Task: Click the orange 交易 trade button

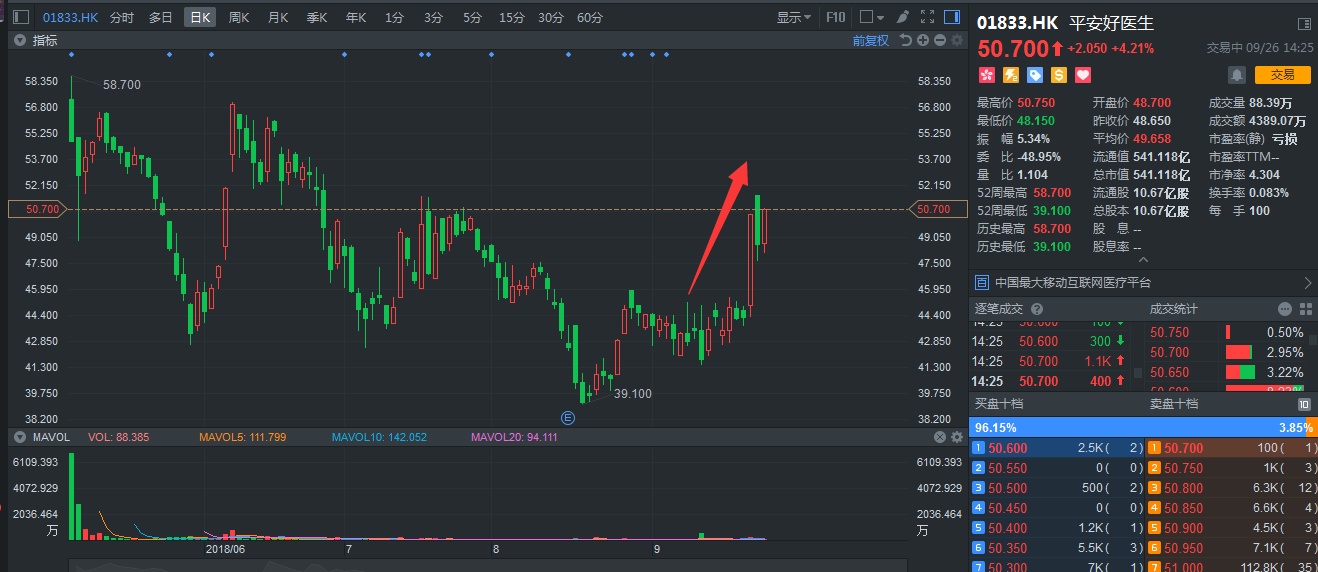Action: 1282,75
